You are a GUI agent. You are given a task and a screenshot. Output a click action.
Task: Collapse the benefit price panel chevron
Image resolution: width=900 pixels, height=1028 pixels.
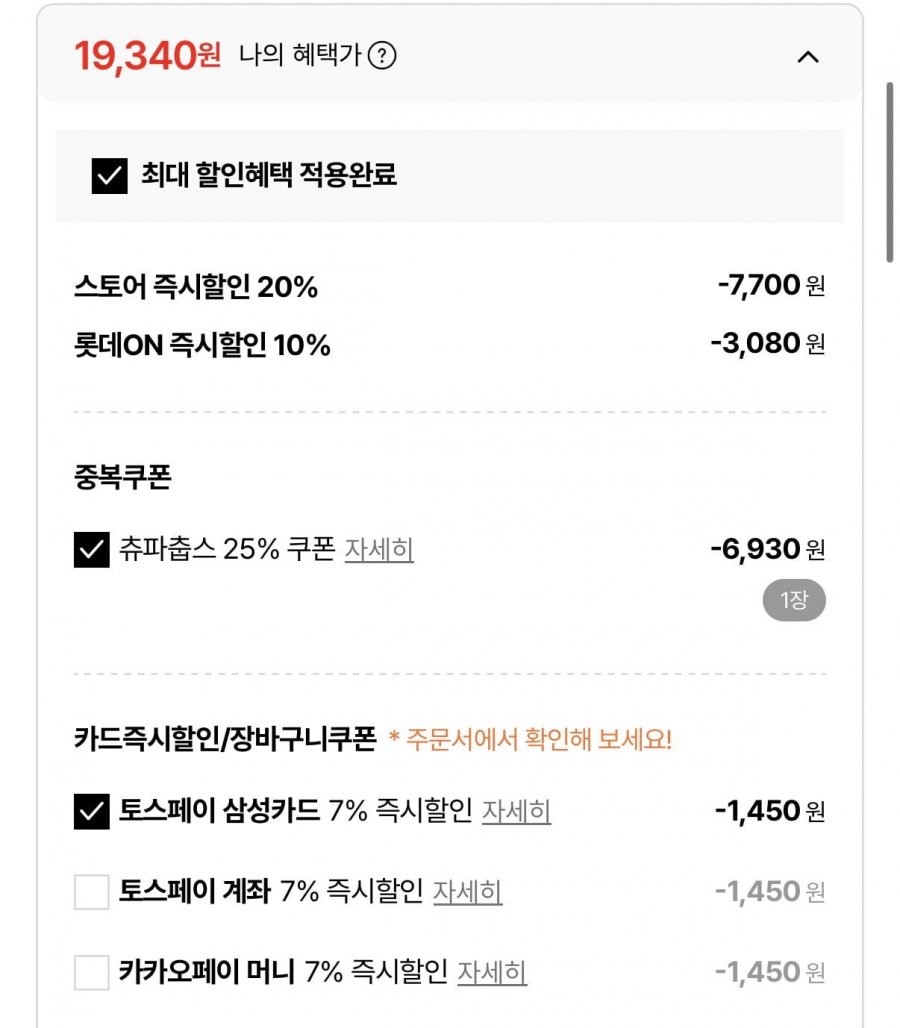tap(808, 57)
